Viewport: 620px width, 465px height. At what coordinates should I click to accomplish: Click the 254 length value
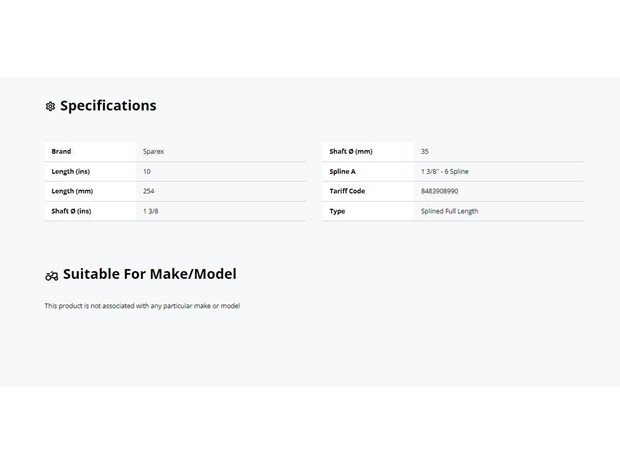[149, 191]
